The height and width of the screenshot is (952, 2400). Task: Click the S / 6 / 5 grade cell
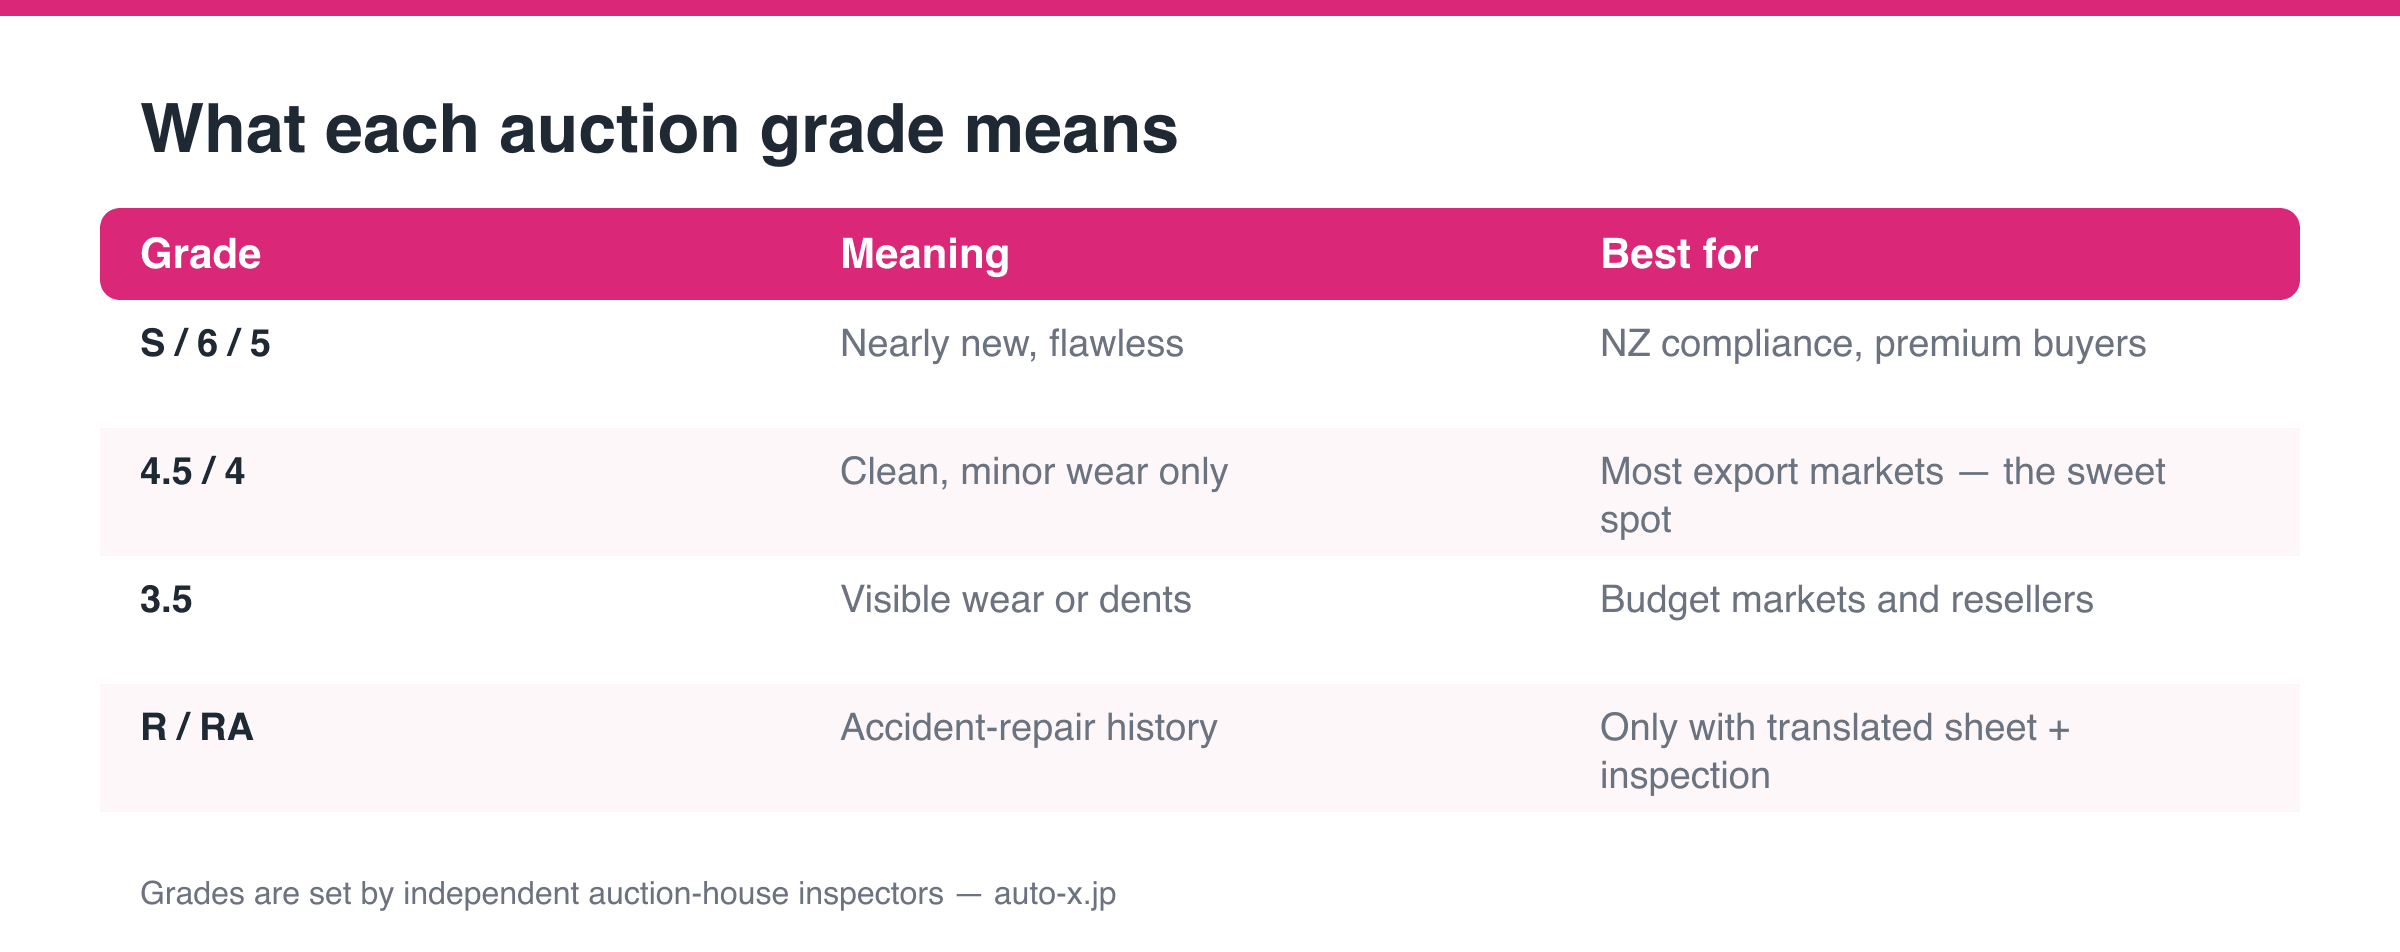coord(205,344)
